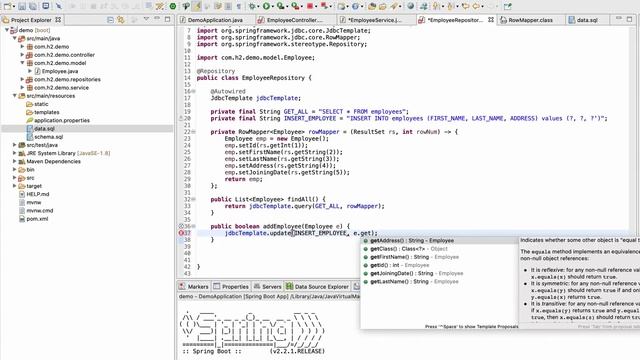Toggle code folding at line 36
Screen dimensions: 640x360
[193, 226]
